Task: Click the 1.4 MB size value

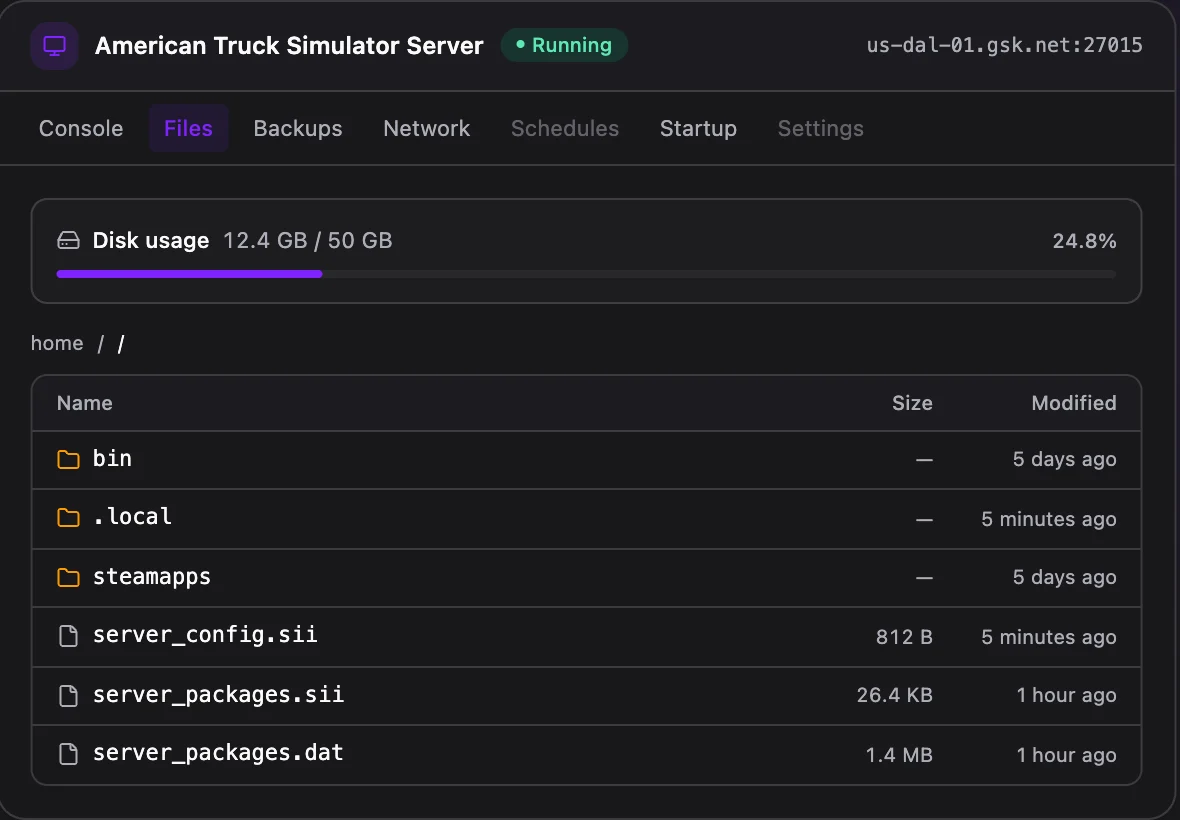Action: [x=899, y=755]
